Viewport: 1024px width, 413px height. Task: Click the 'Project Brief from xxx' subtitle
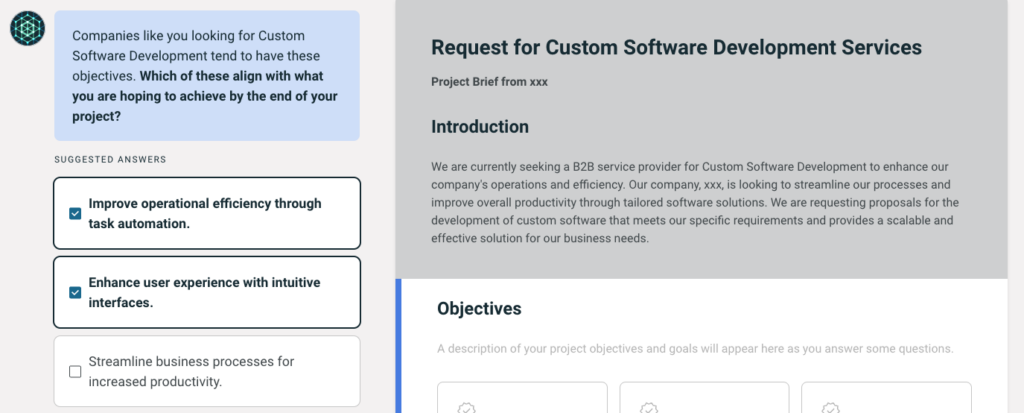point(489,82)
